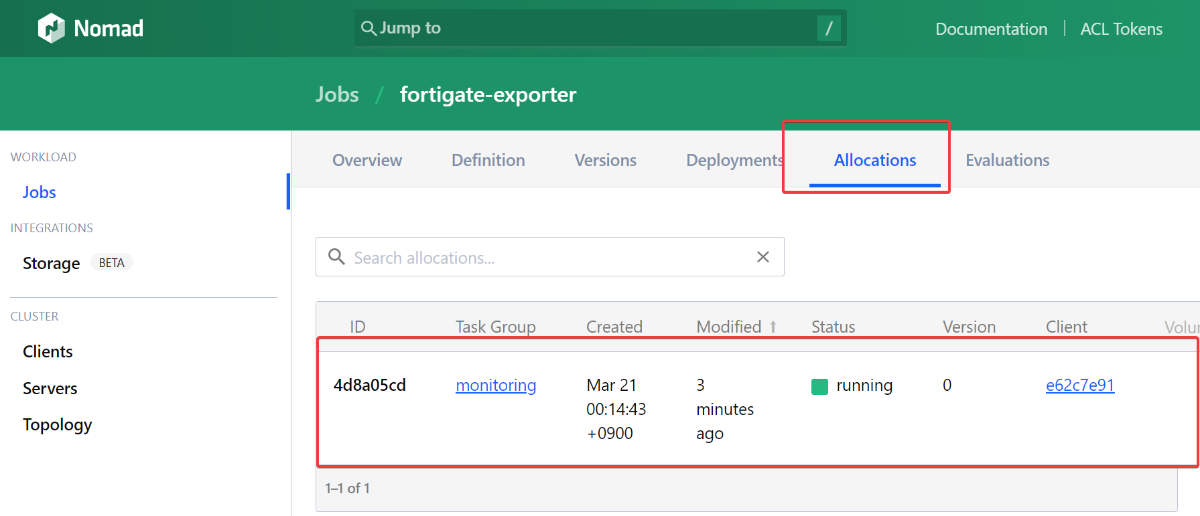Click the '1–1 of 1' pagination text
Image resolution: width=1200 pixels, height=516 pixels.
(x=347, y=488)
